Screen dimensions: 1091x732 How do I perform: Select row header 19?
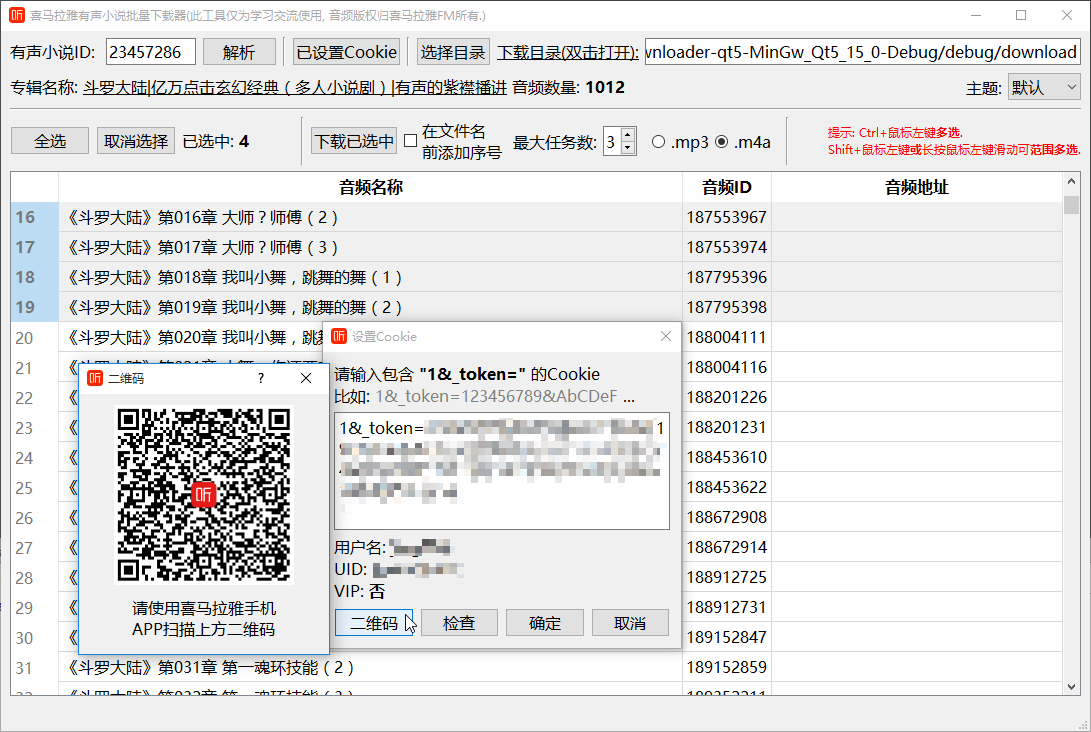(34, 307)
